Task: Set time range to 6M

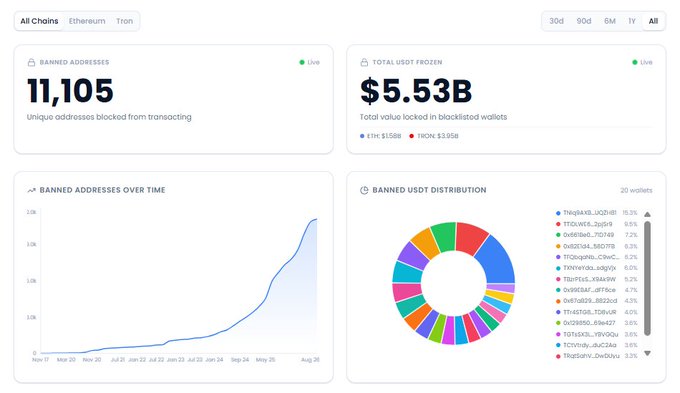Action: [610, 21]
